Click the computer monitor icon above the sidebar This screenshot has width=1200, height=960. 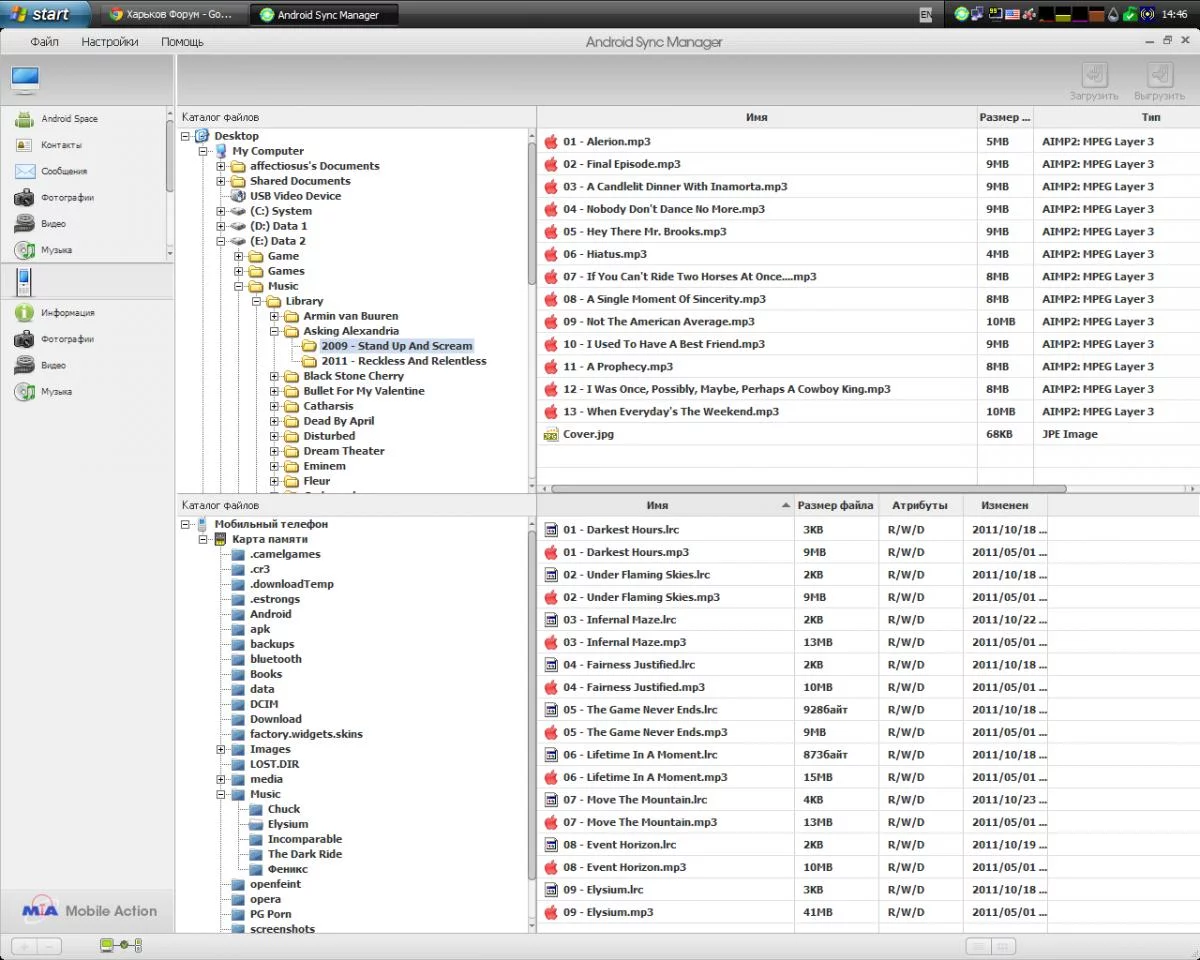click(25, 80)
